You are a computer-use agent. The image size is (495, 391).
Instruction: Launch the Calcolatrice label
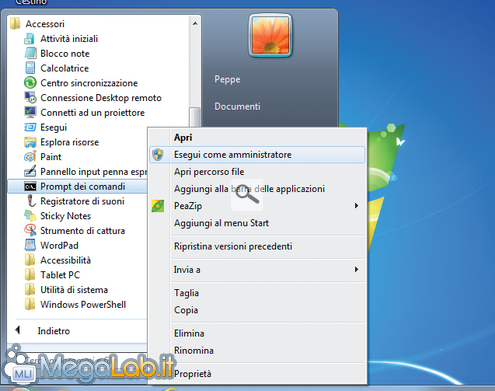pos(65,68)
